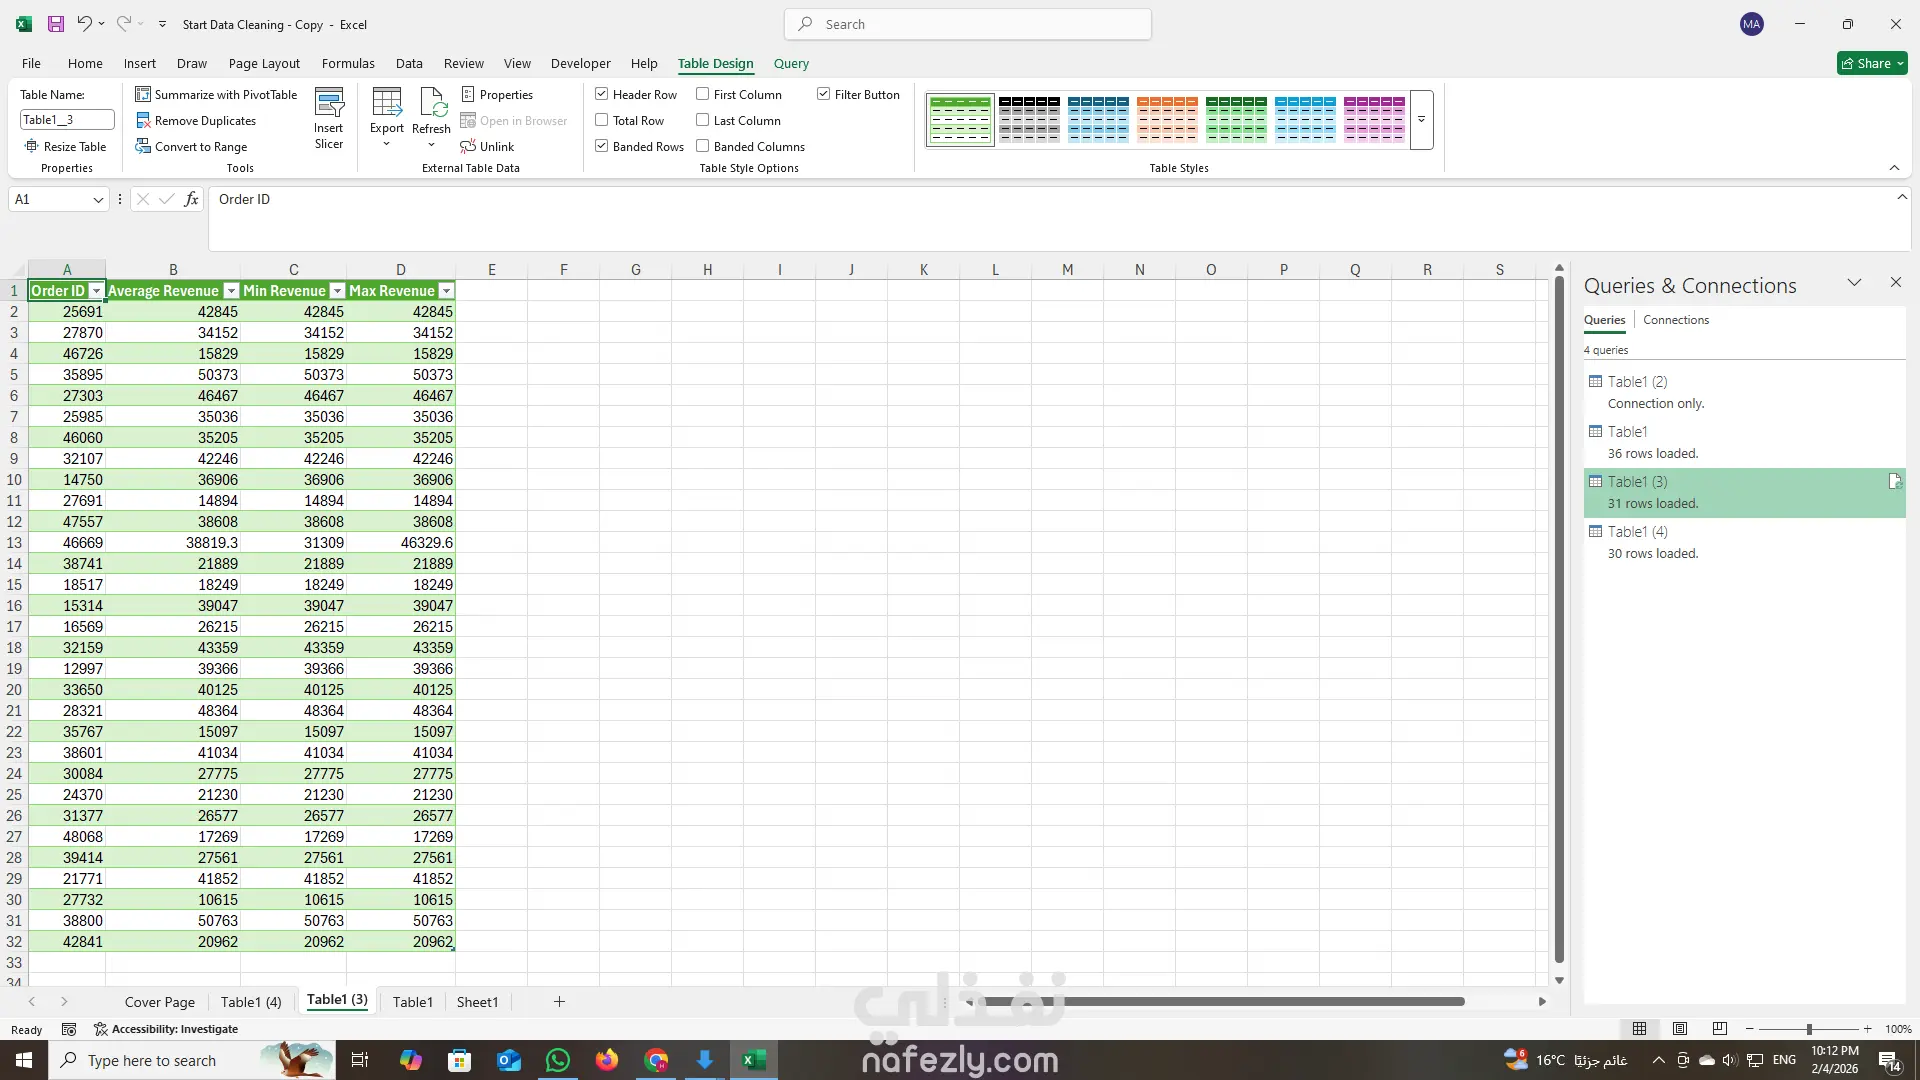The image size is (1920, 1080).
Task: Open the Max Revenue filter dropdown
Action: click(x=446, y=291)
